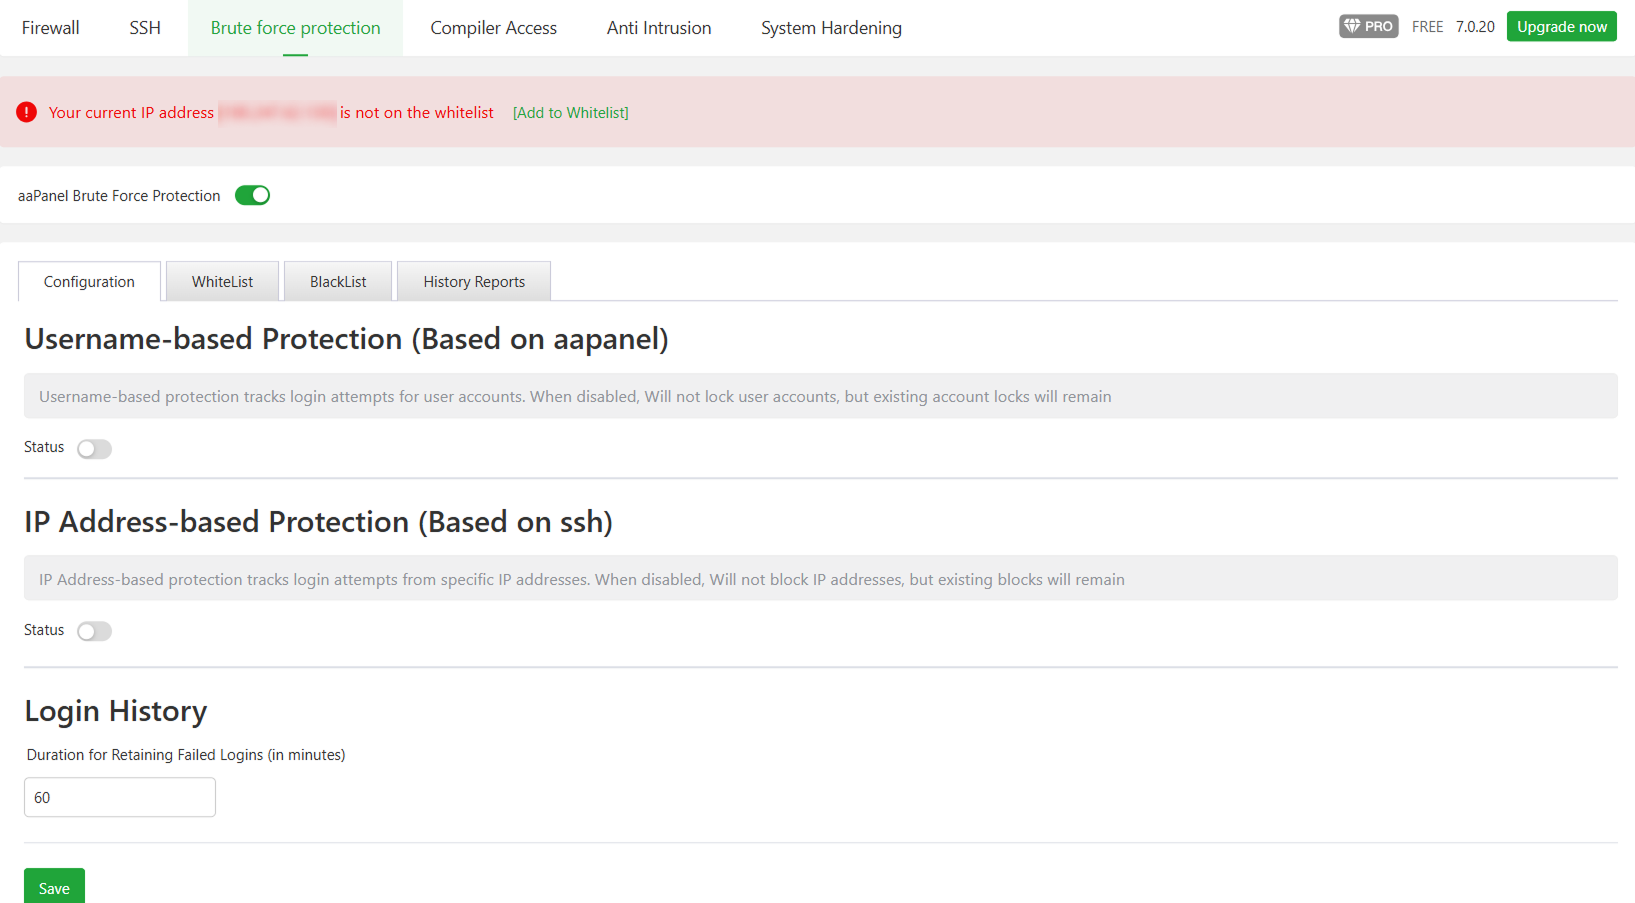Show the BlackList sub-tab
This screenshot has height=903, width=1635.
coord(338,282)
